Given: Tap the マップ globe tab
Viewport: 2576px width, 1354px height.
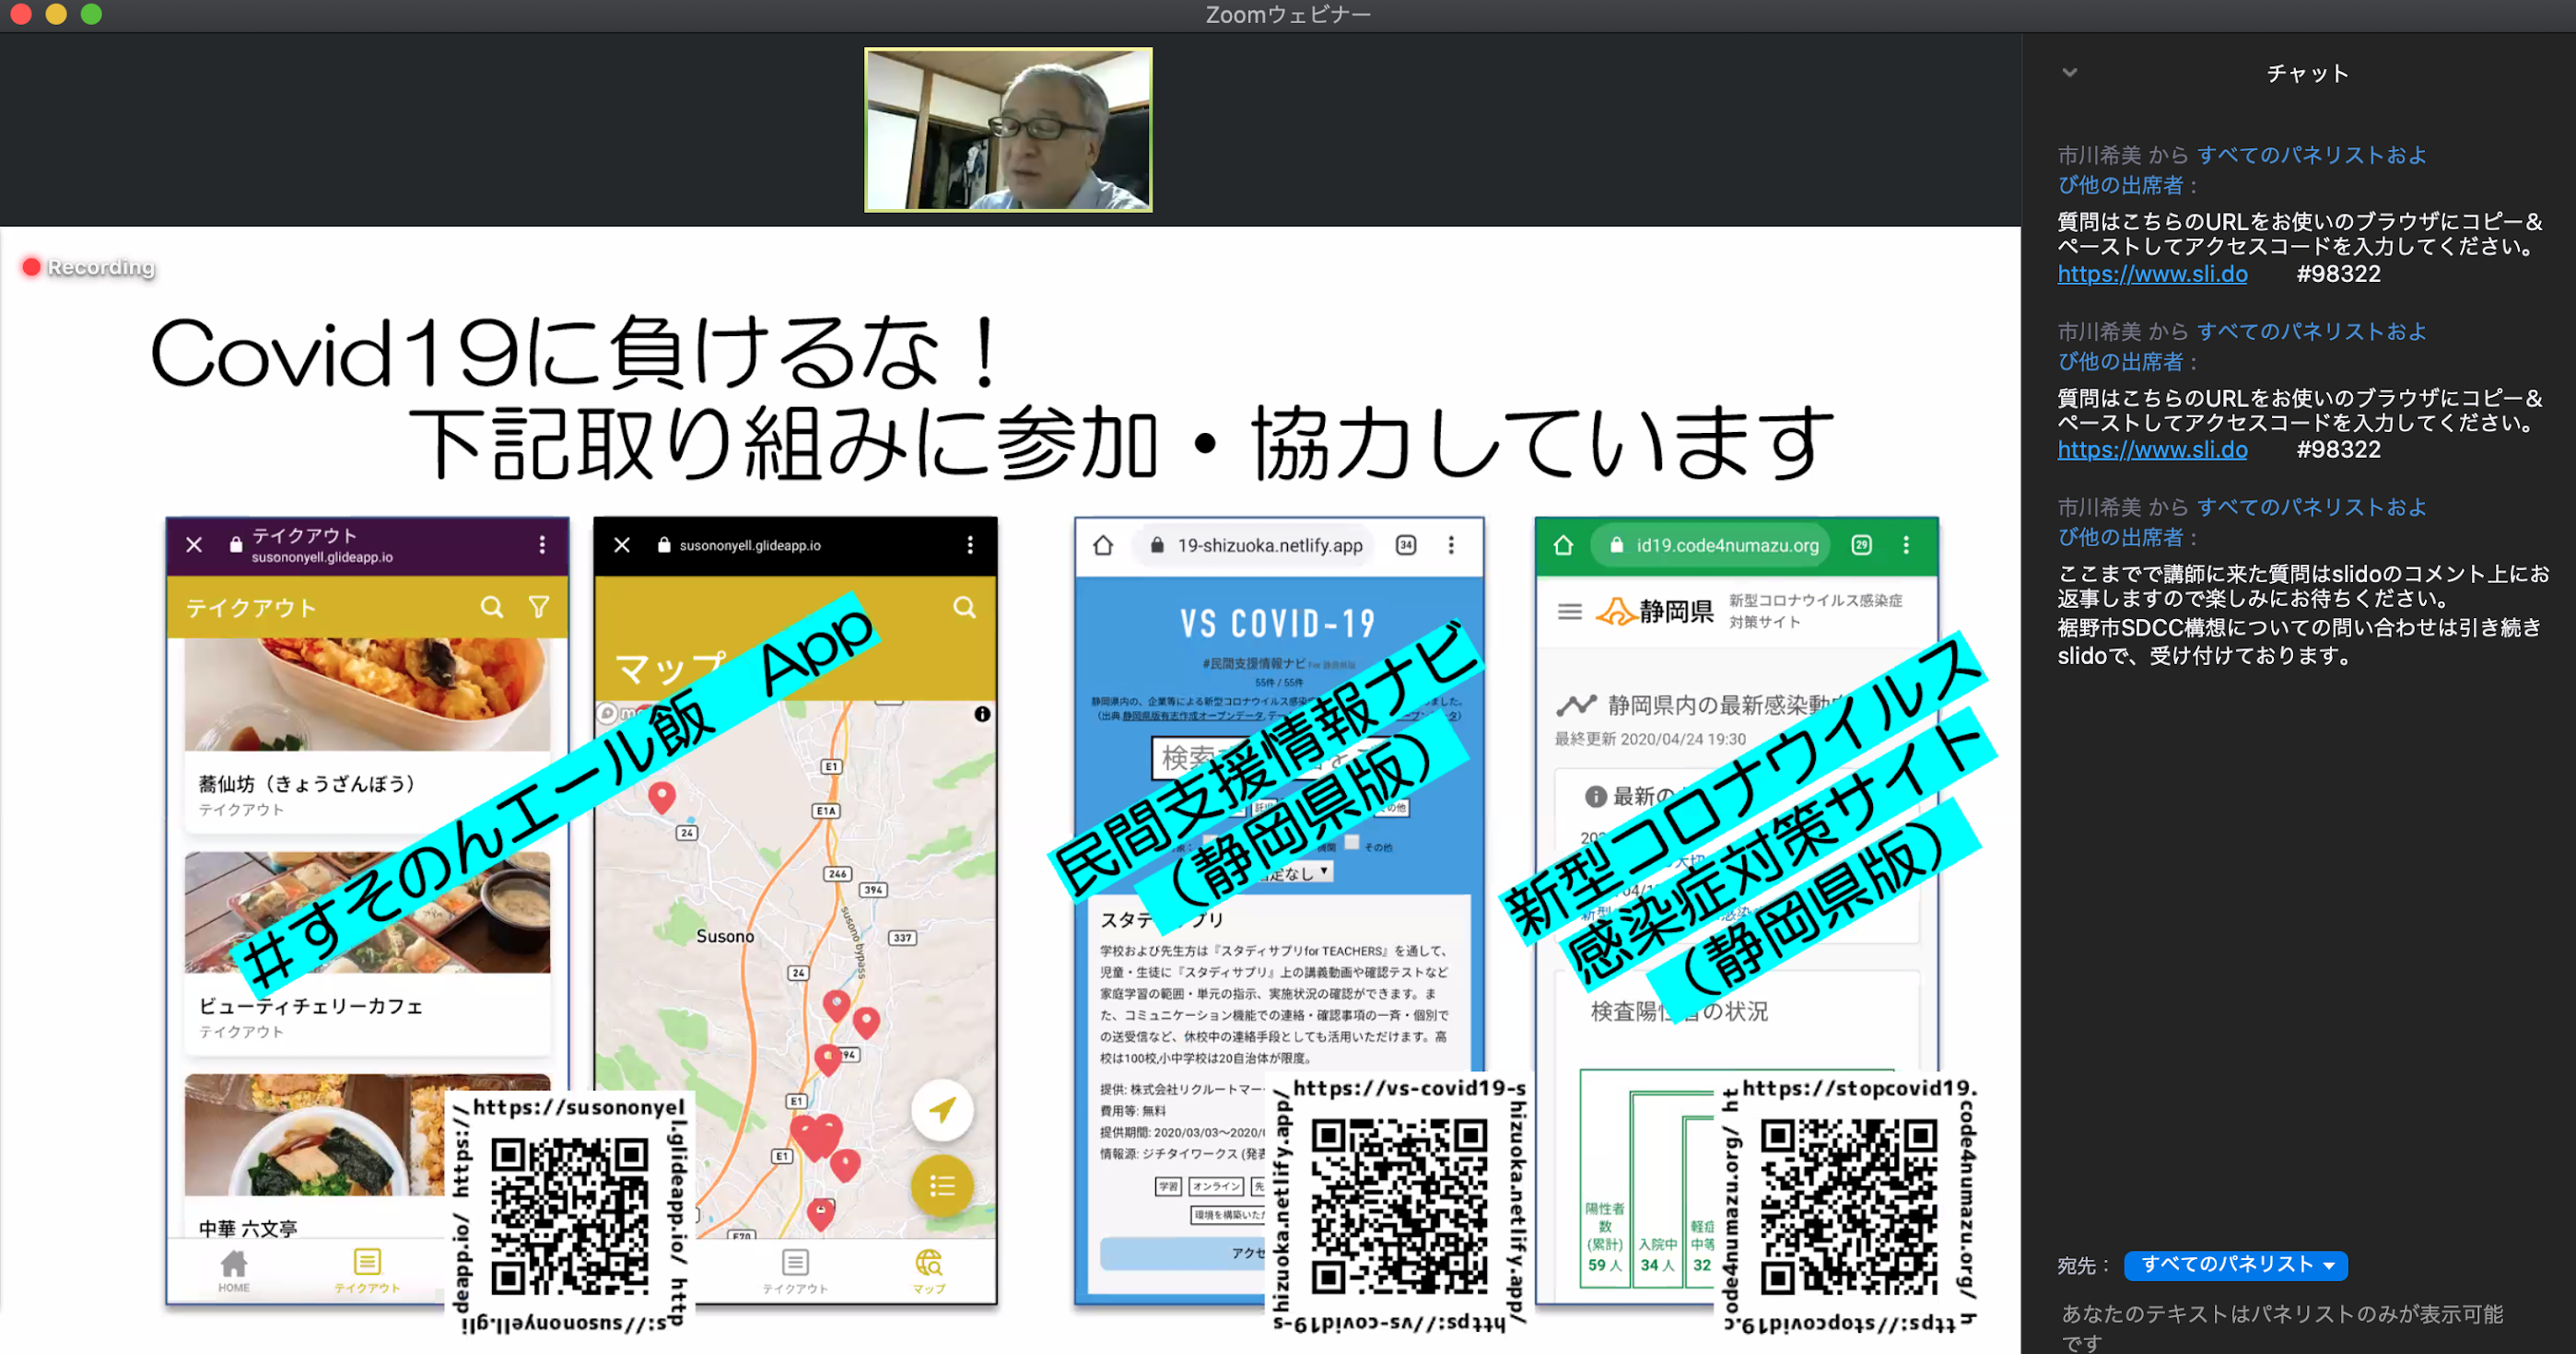Looking at the screenshot, I should click(929, 1270).
